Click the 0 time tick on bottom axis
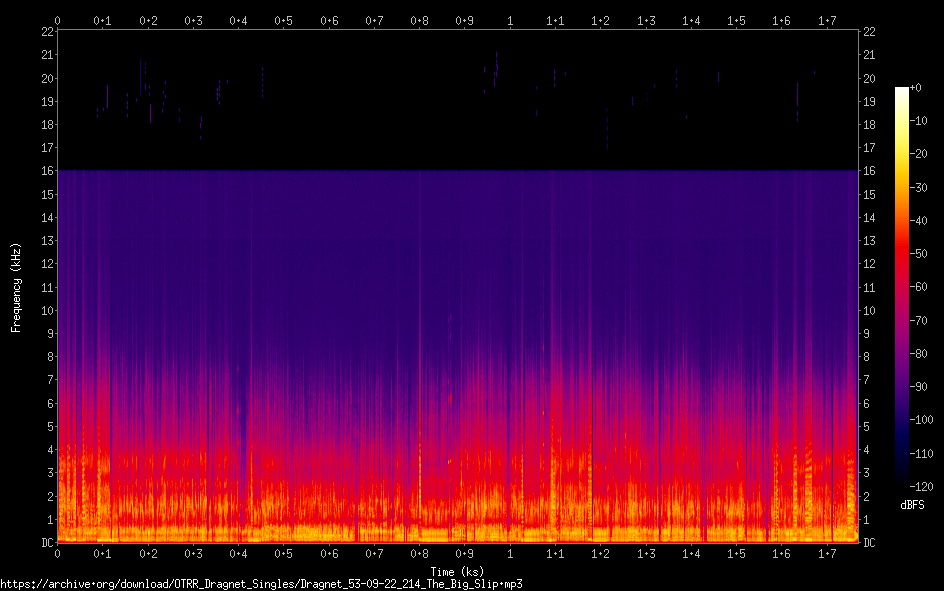Viewport: 944px width, 591px height. (58, 553)
